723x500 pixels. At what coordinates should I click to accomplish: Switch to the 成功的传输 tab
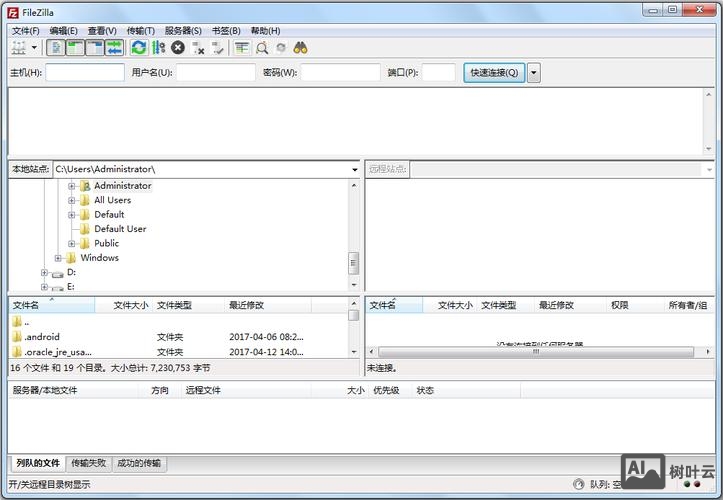click(x=139, y=463)
